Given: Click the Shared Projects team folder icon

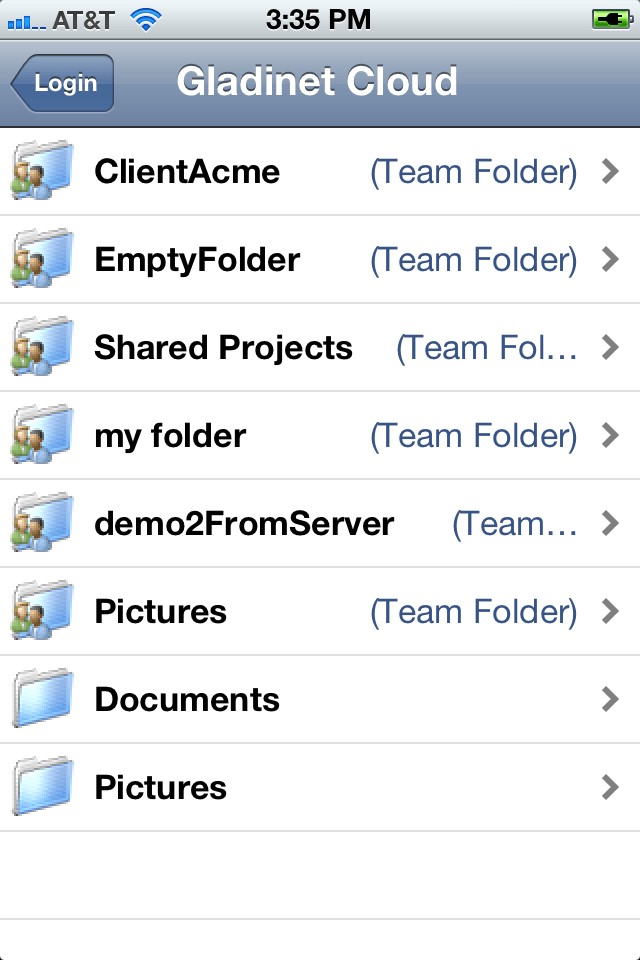Looking at the screenshot, I should click(x=43, y=348).
